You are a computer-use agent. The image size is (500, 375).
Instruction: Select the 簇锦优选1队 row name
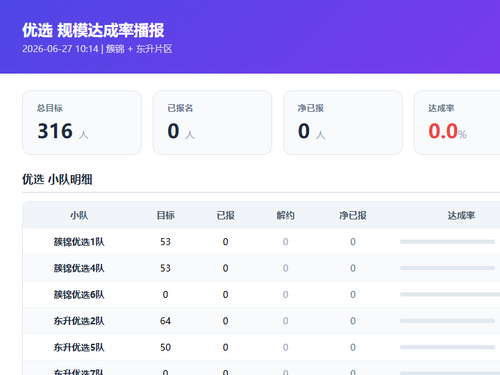pyautogui.click(x=79, y=242)
